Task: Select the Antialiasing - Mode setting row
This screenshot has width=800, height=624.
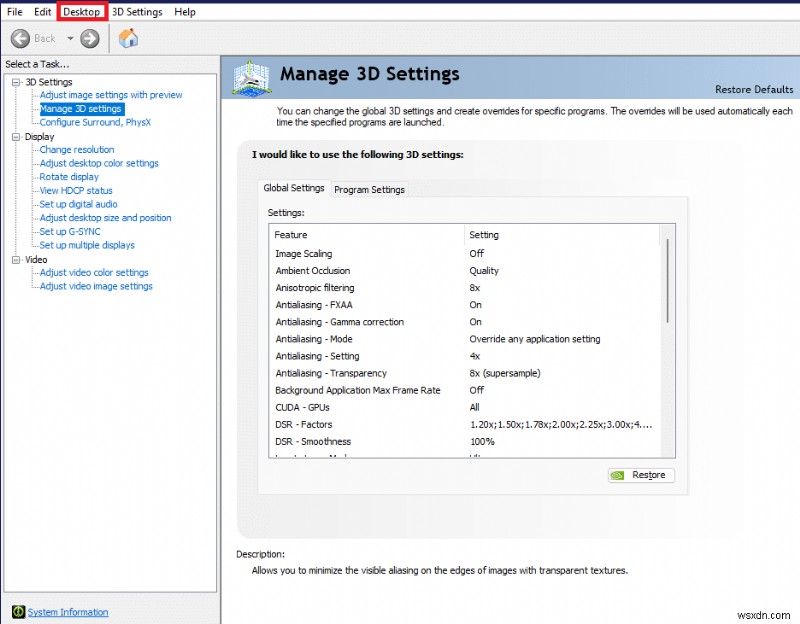Action: 314,339
